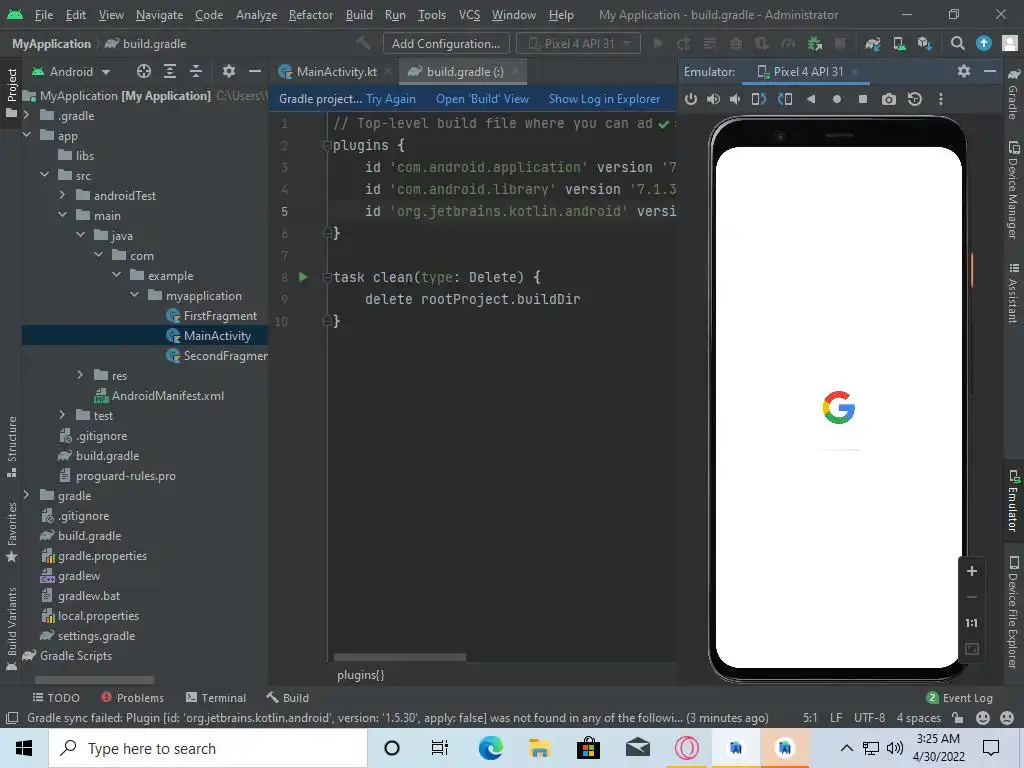Take emulator screenshot with camera icon

(888, 99)
